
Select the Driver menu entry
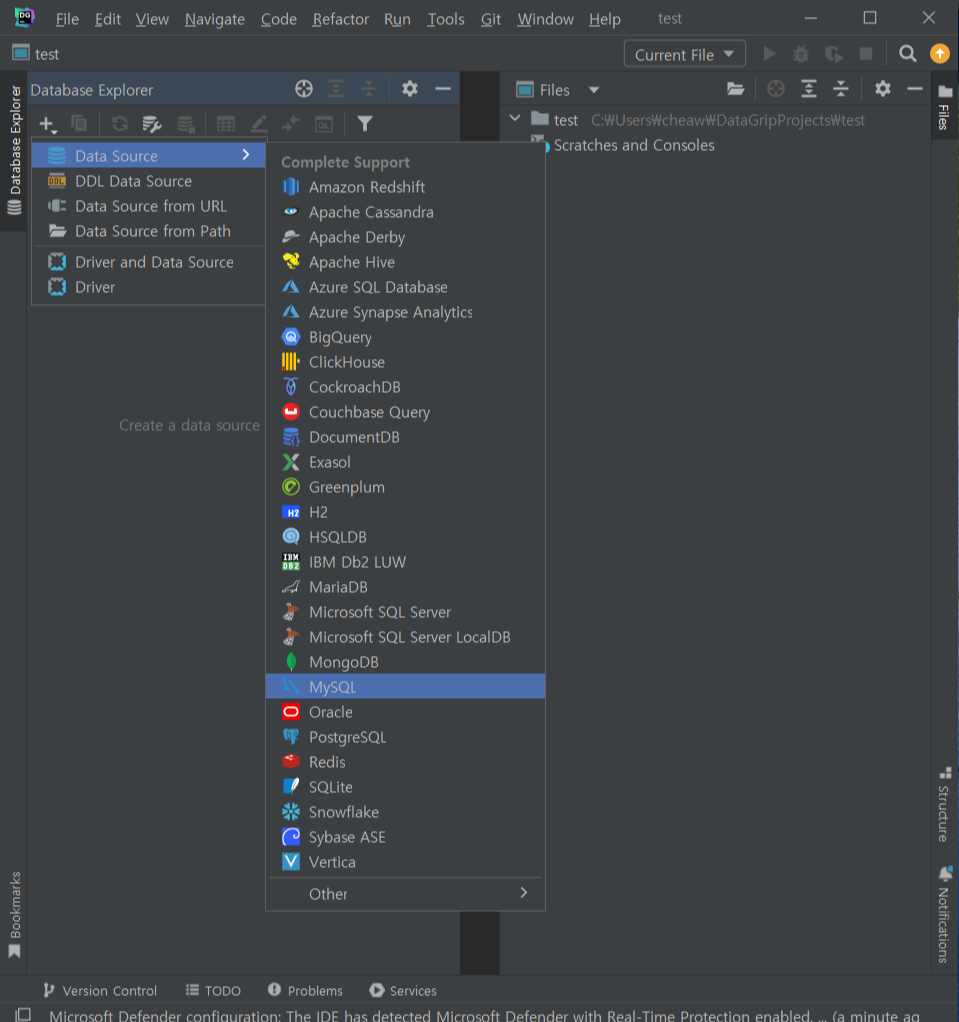149,287
